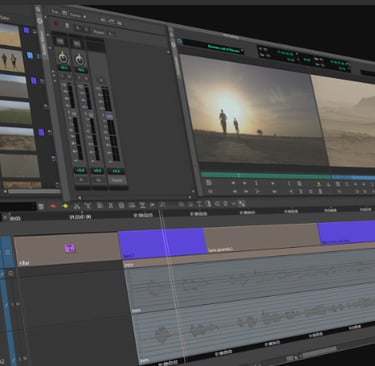This screenshot has height=366, width=375.
Task: Click the blue color square beside the runners thumbnail
Action: [x=30, y=55]
